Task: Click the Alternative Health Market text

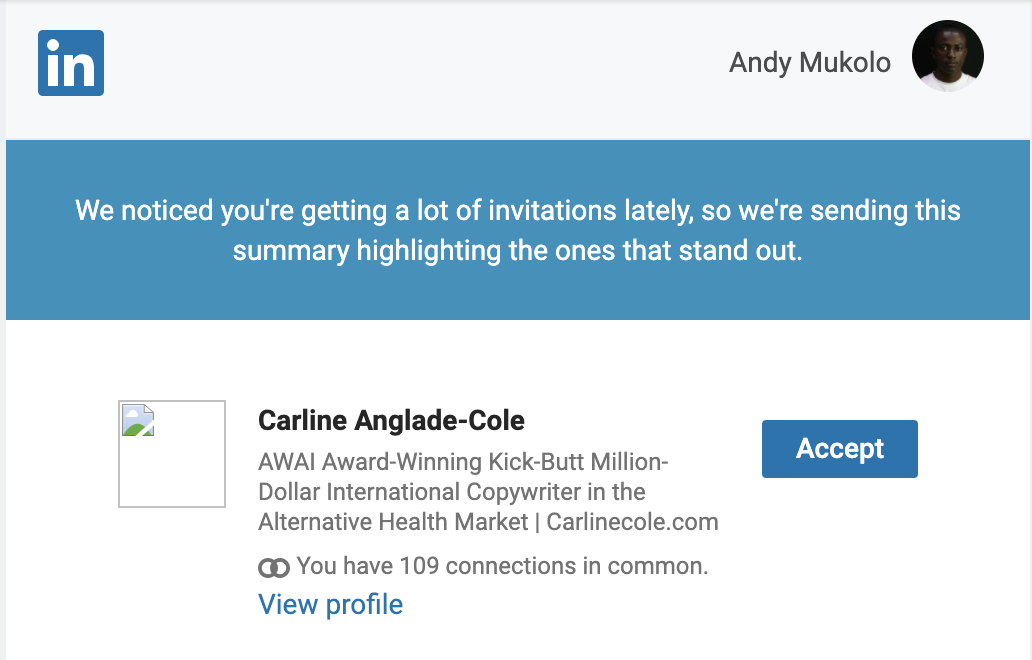Action: (393, 522)
